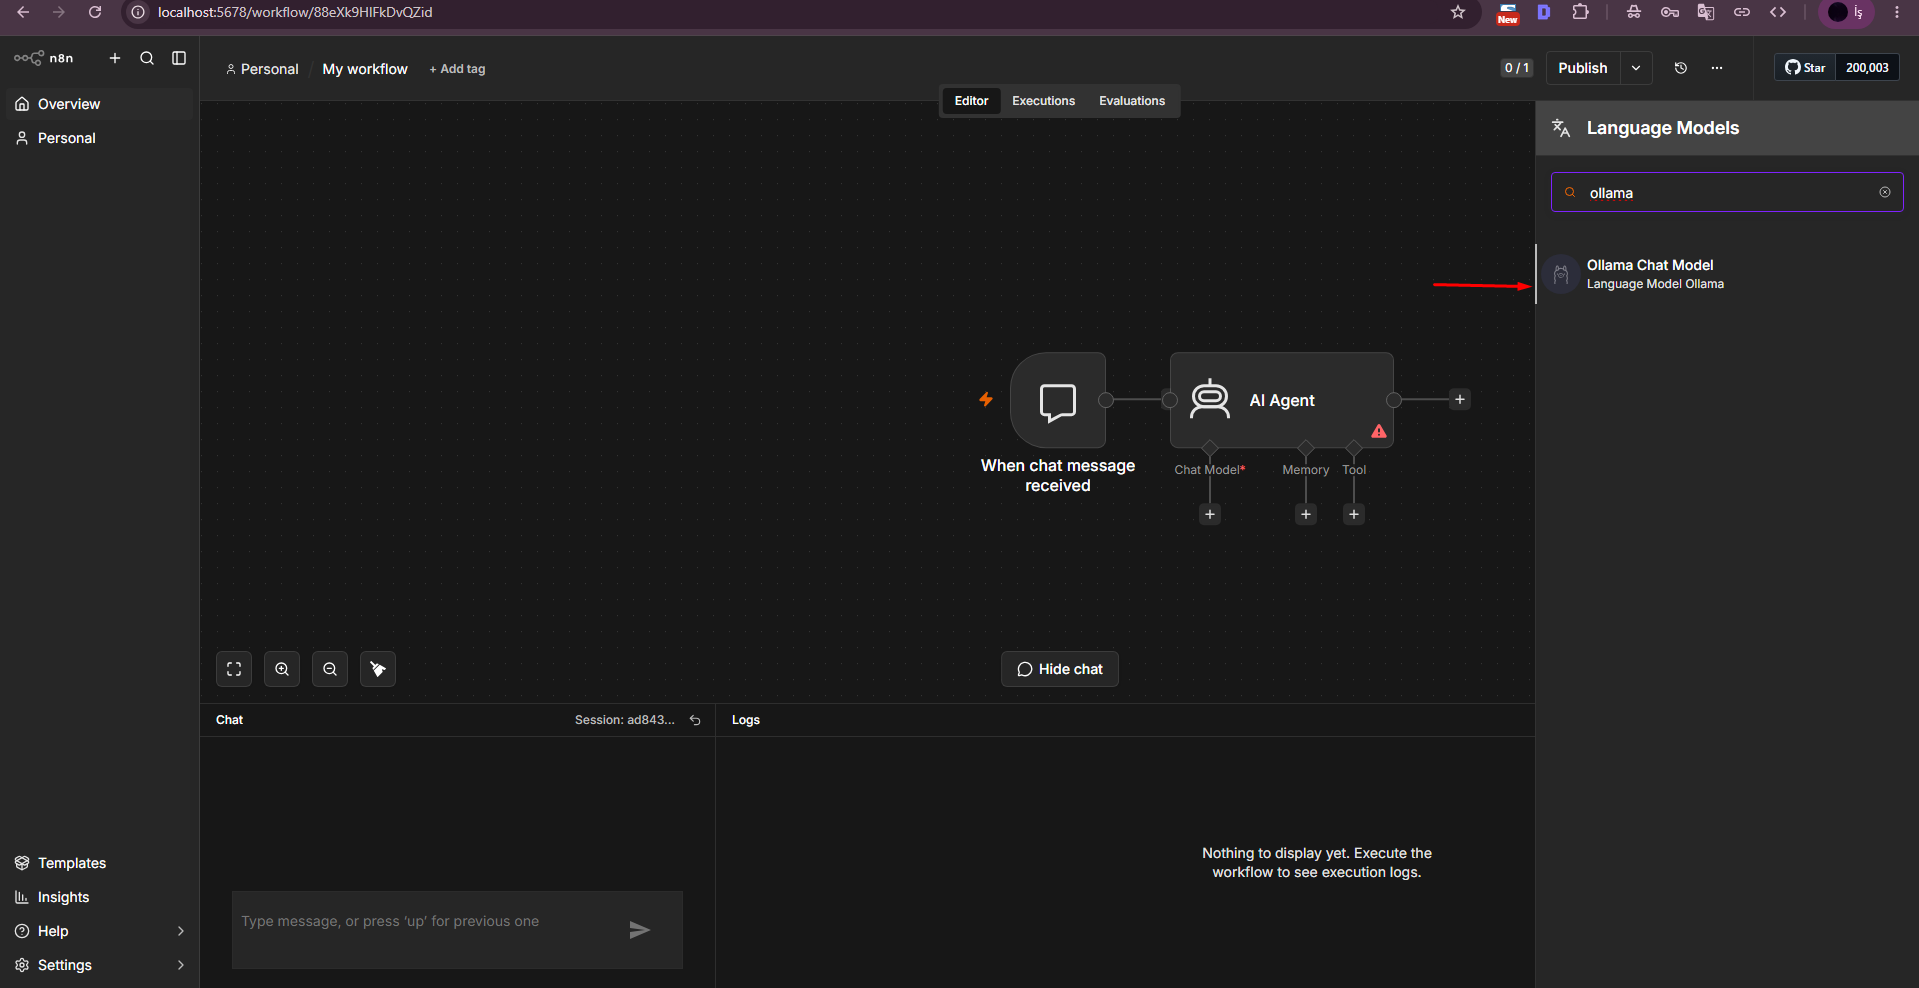Open the password key icon in browser toolbar
The image size is (1919, 988).
coord(1670,12)
